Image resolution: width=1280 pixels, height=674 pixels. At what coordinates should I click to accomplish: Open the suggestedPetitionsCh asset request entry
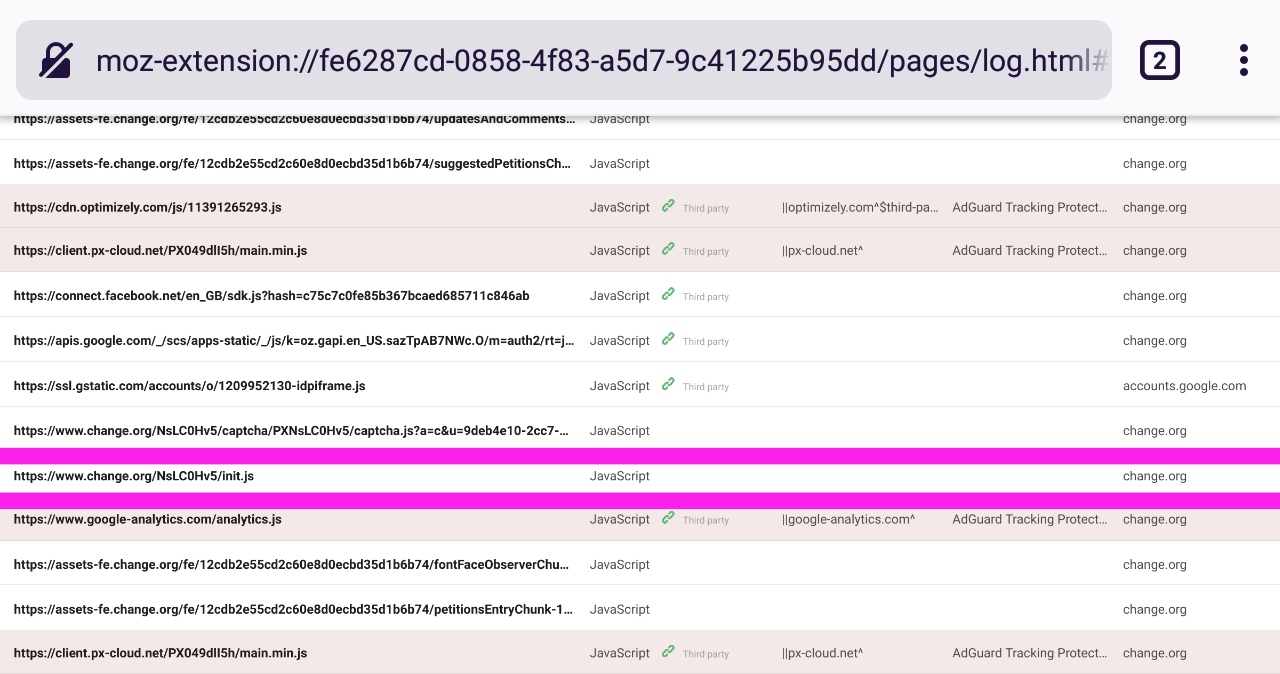tap(293, 163)
